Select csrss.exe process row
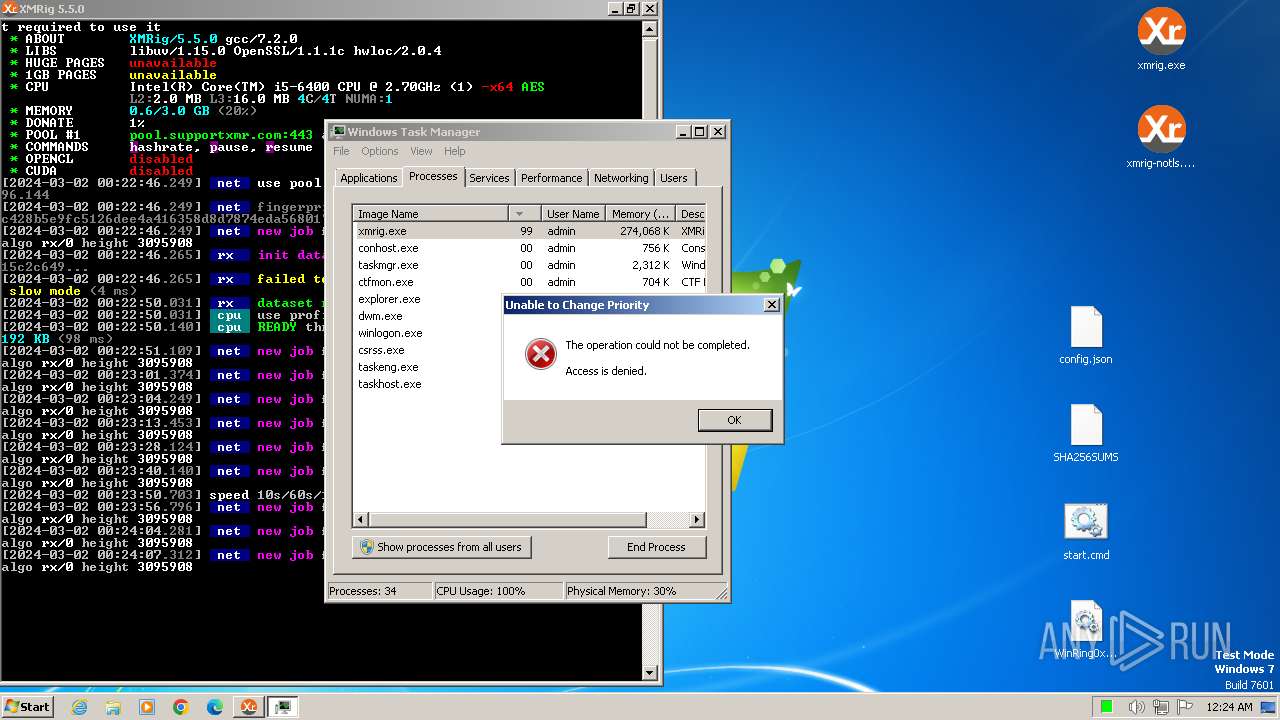 (x=427, y=350)
